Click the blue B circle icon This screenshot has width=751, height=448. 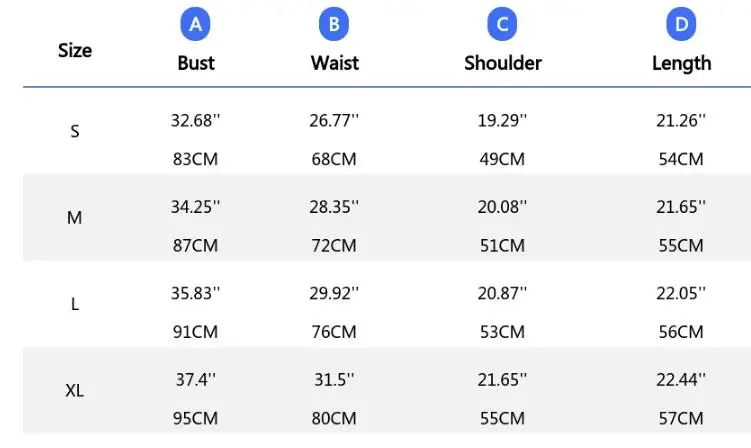(334, 25)
